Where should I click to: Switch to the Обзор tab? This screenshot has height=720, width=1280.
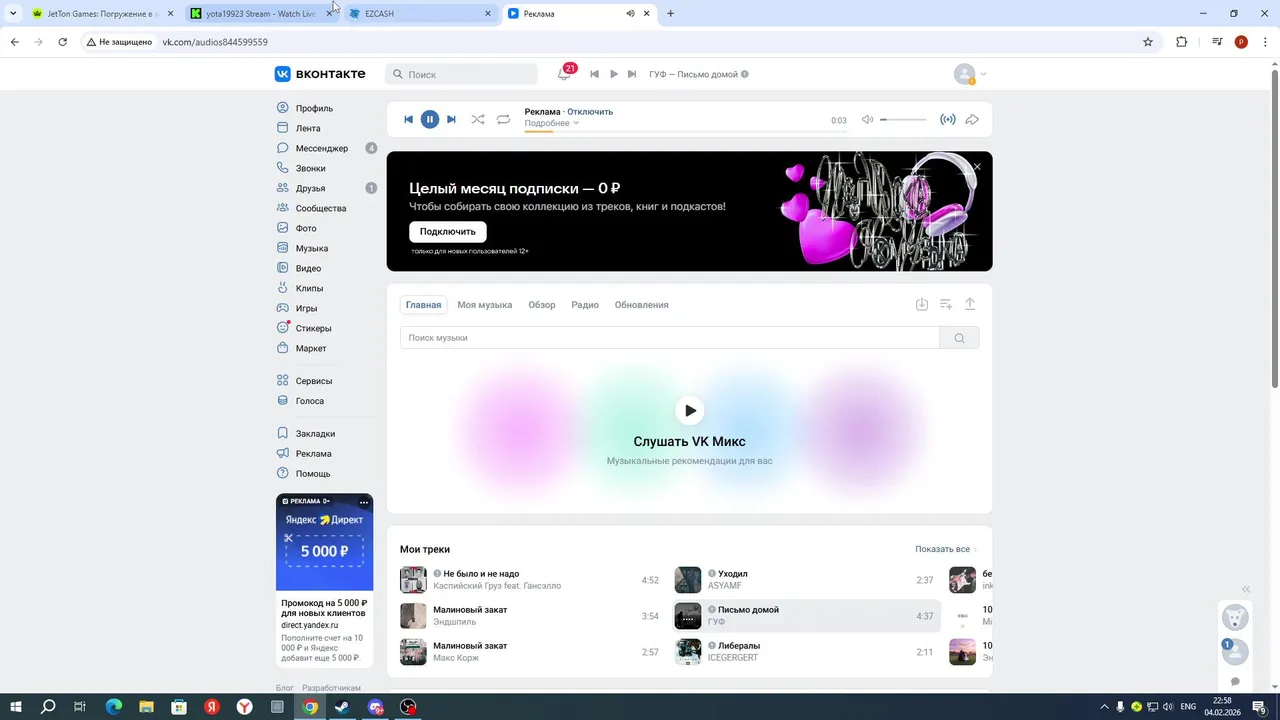pyautogui.click(x=542, y=305)
